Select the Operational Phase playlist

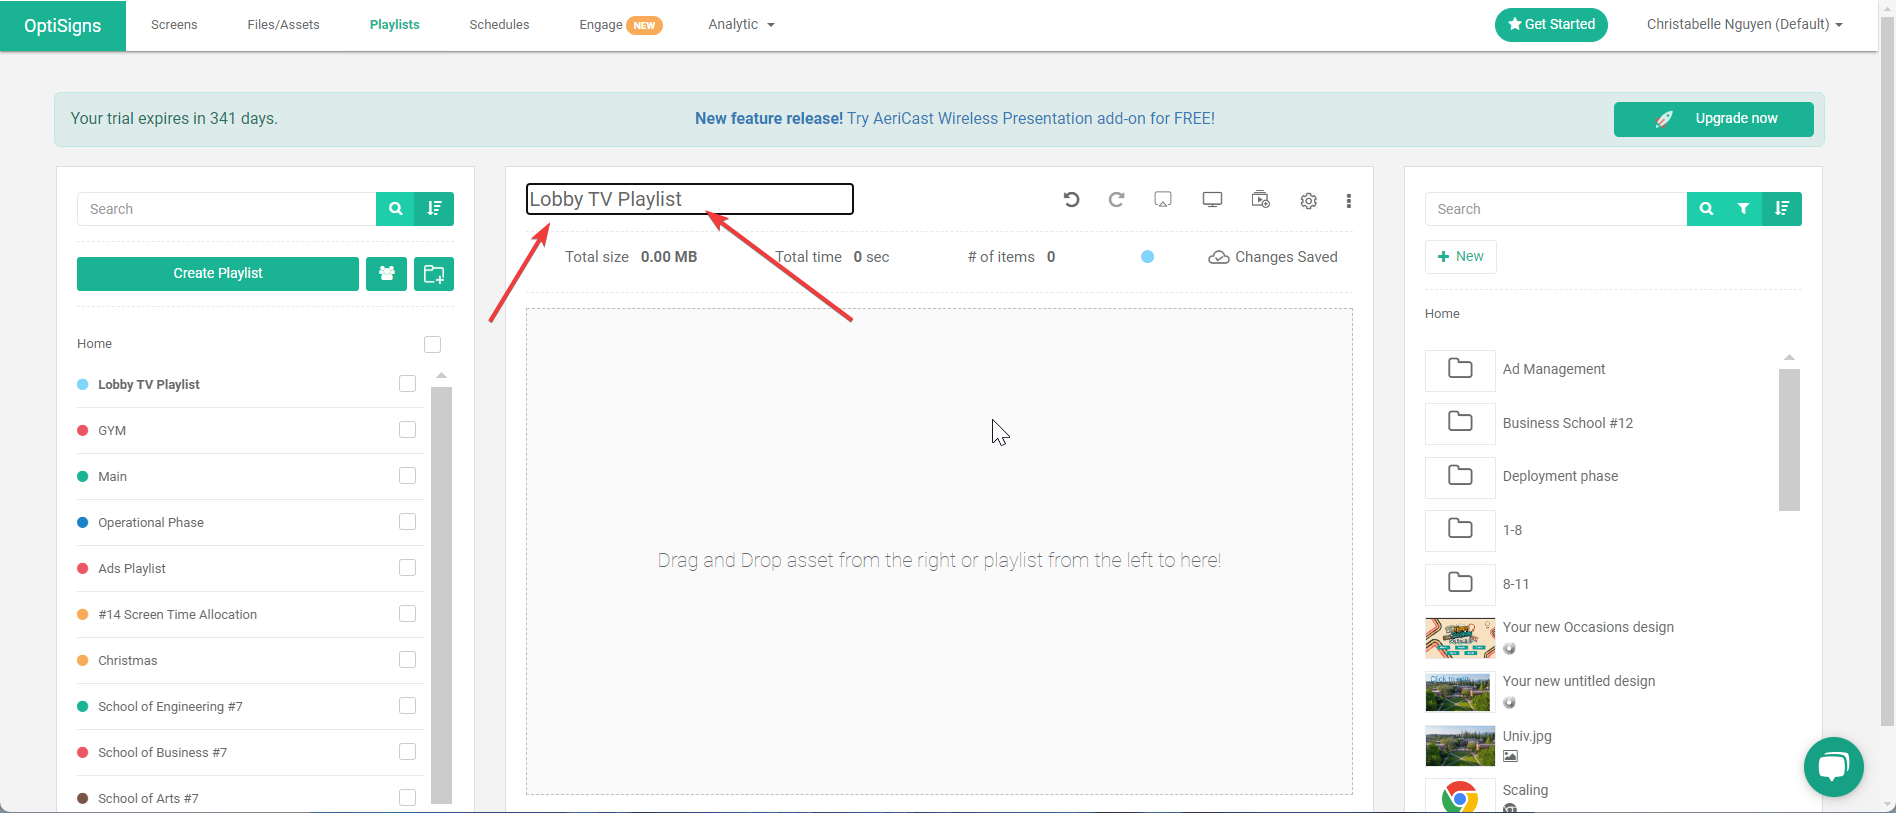(151, 523)
